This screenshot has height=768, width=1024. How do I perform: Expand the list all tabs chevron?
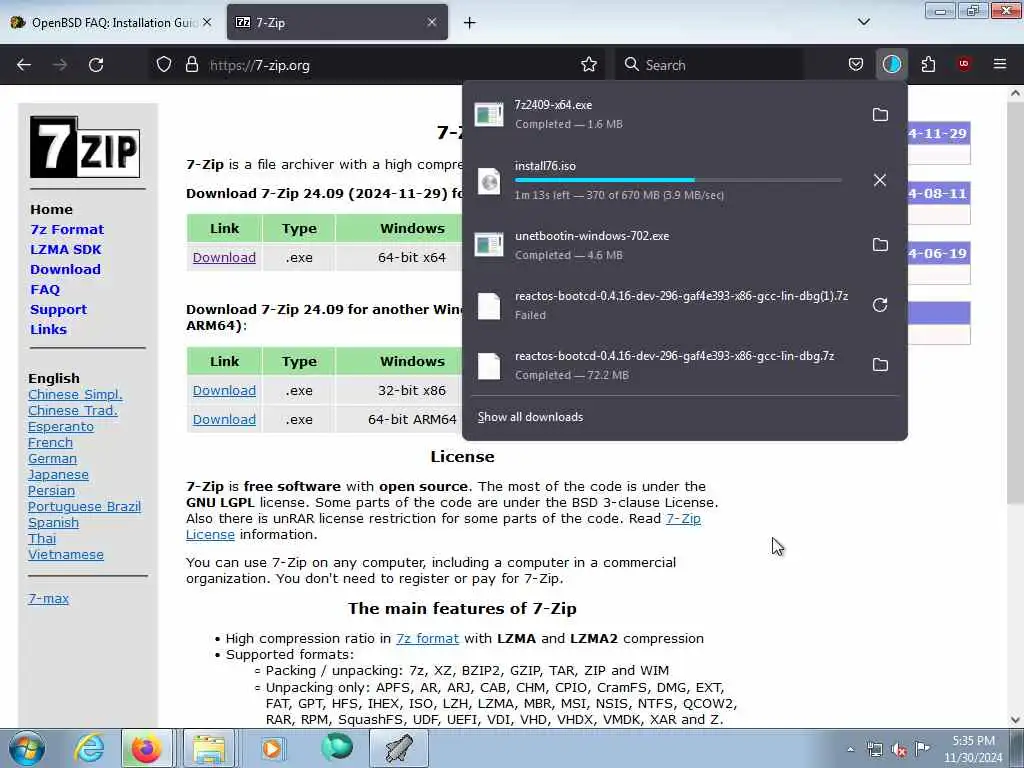(x=863, y=22)
